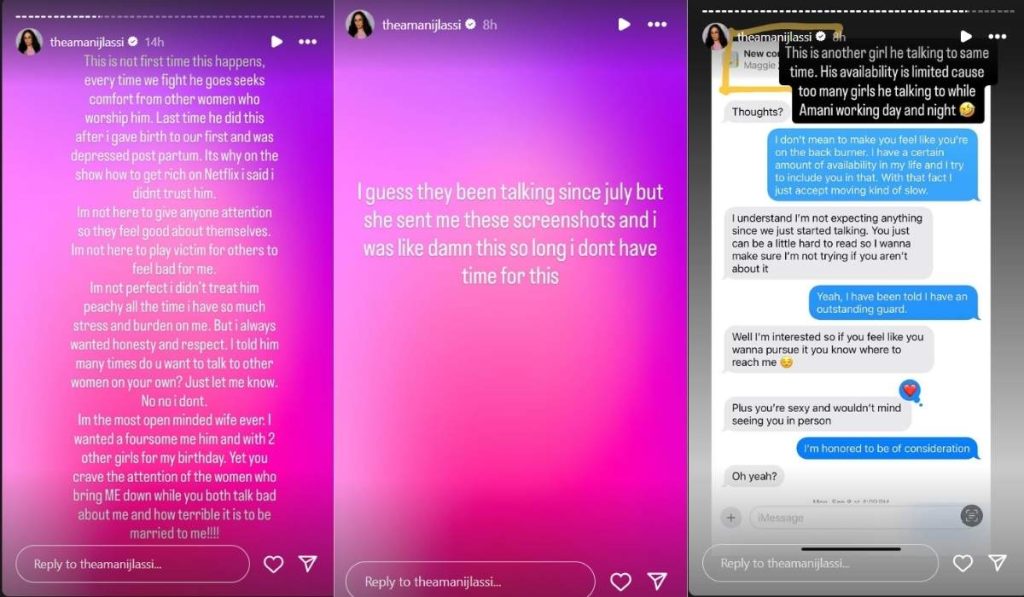The height and width of the screenshot is (597, 1024).
Task: Open the three-dot menu on third story
Action: [x=997, y=37]
